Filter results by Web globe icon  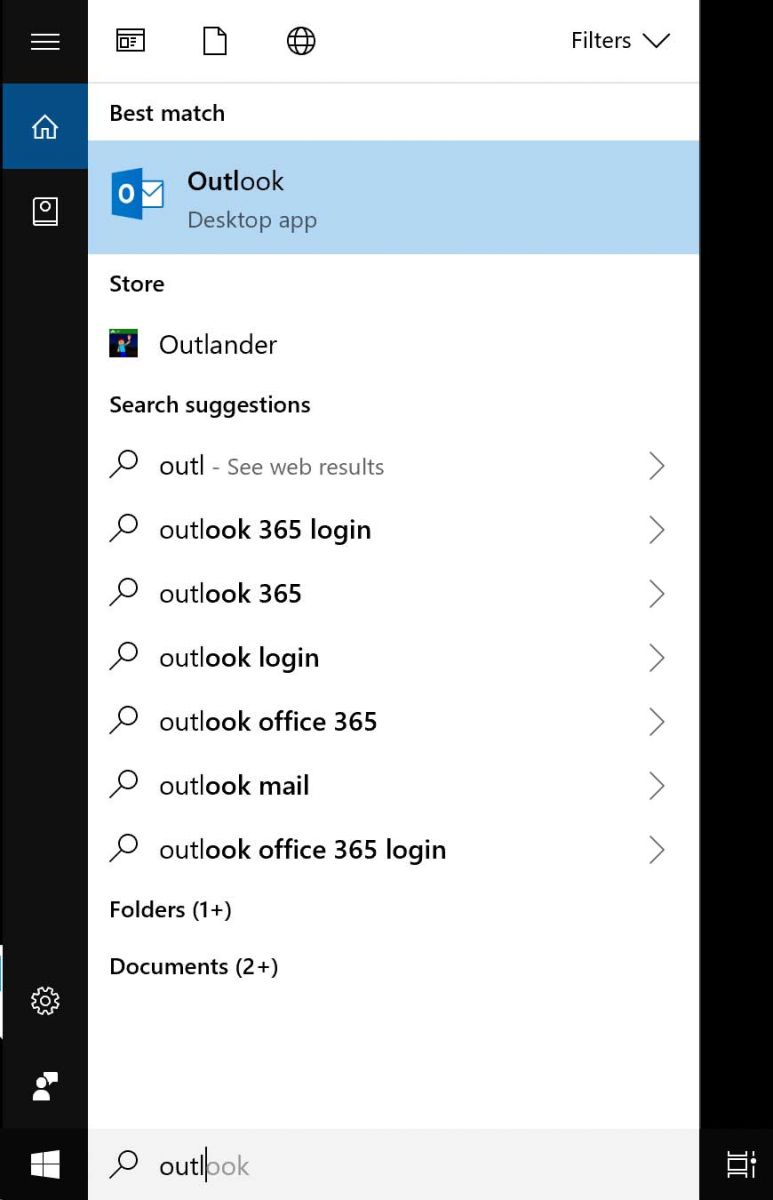coord(301,41)
